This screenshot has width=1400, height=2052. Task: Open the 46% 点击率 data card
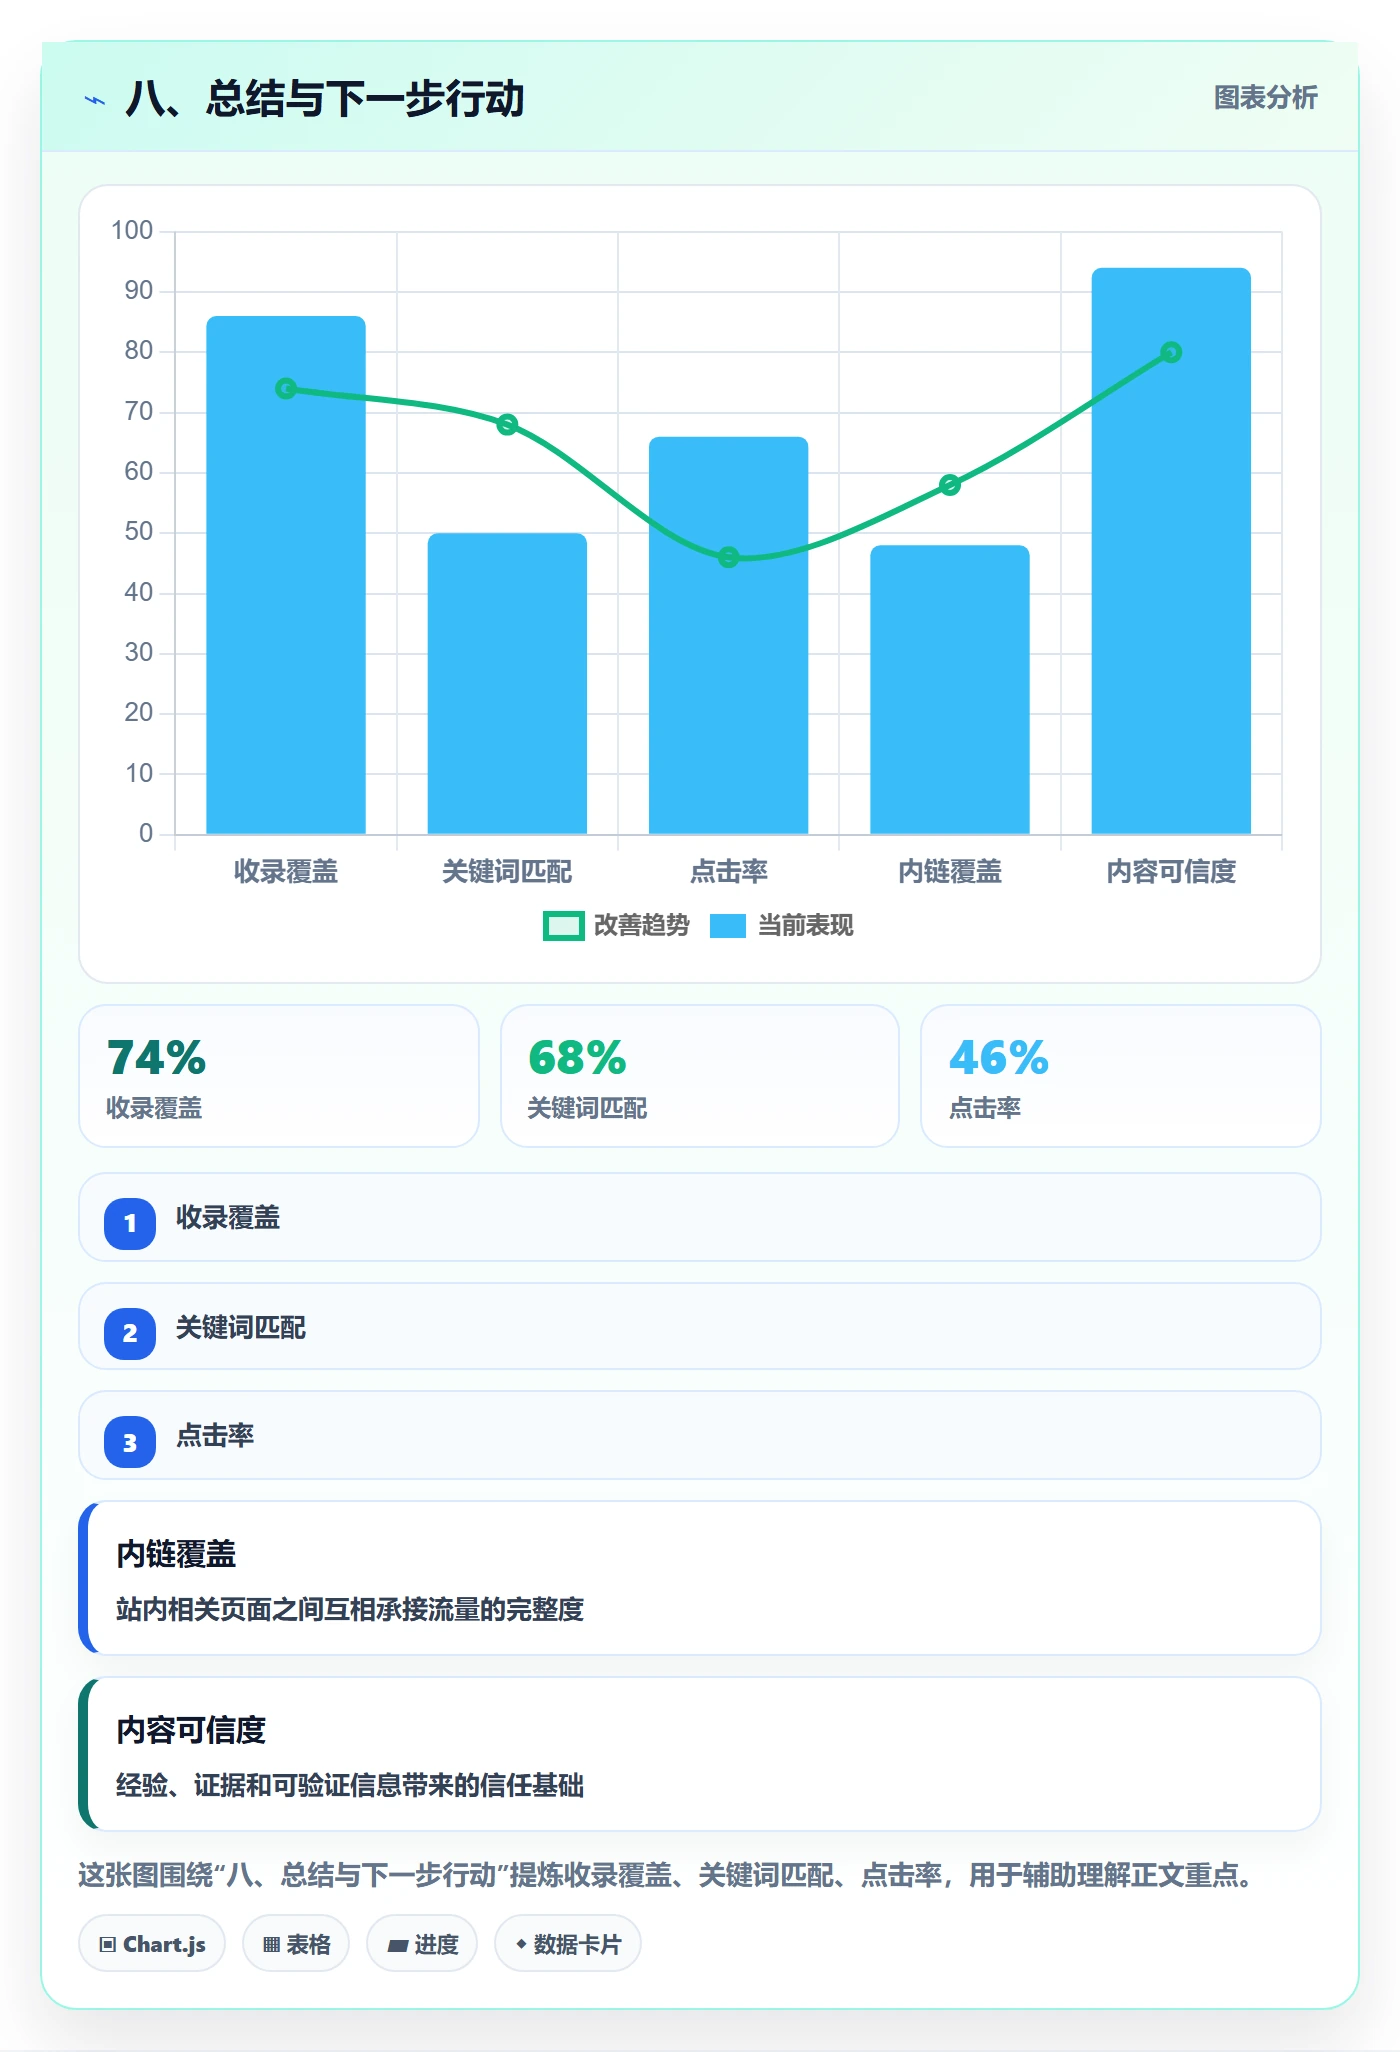coord(1121,1076)
